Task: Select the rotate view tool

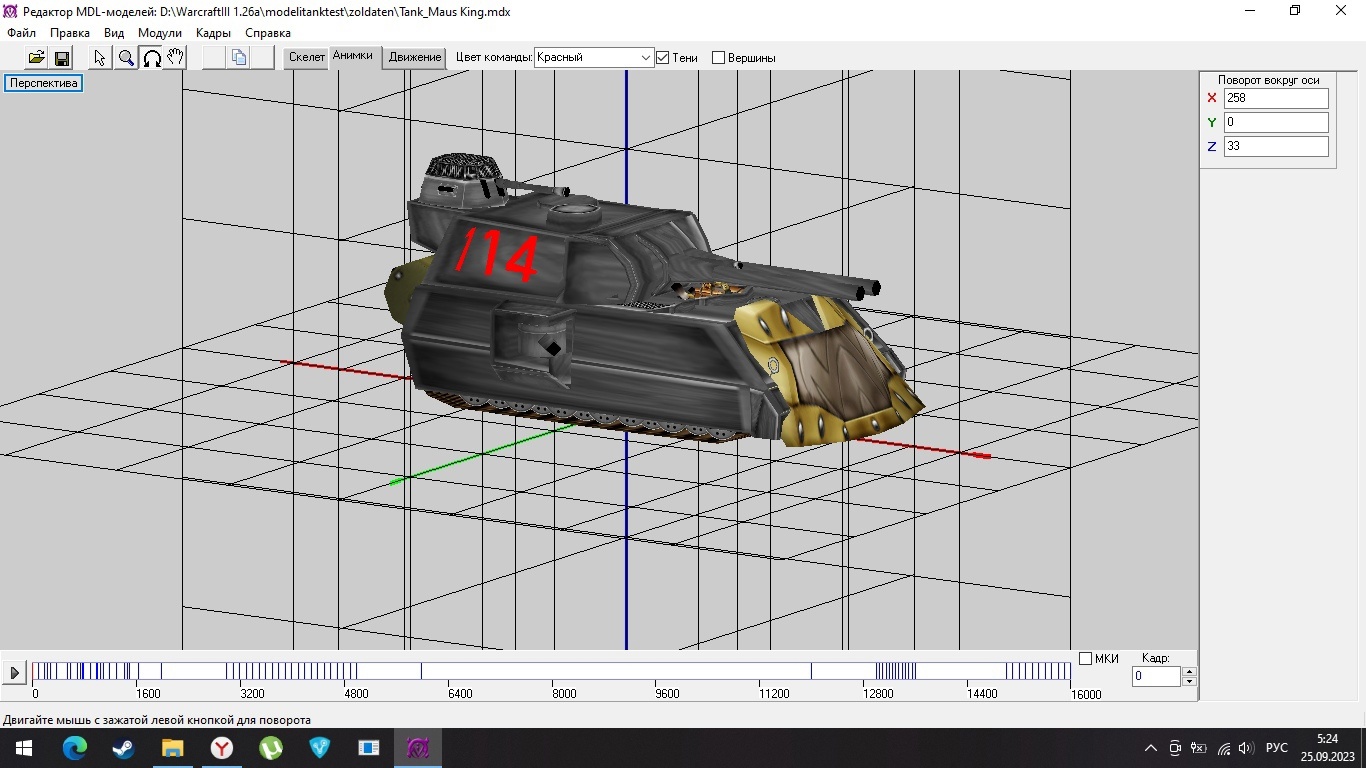Action: click(151, 58)
